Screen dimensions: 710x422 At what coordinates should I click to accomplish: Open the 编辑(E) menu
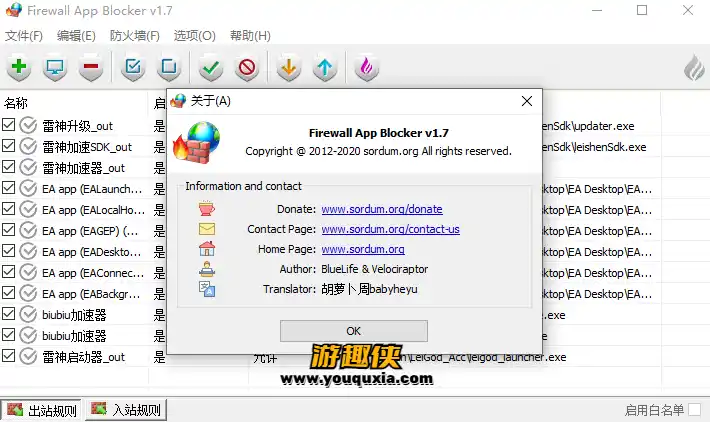pos(76,36)
